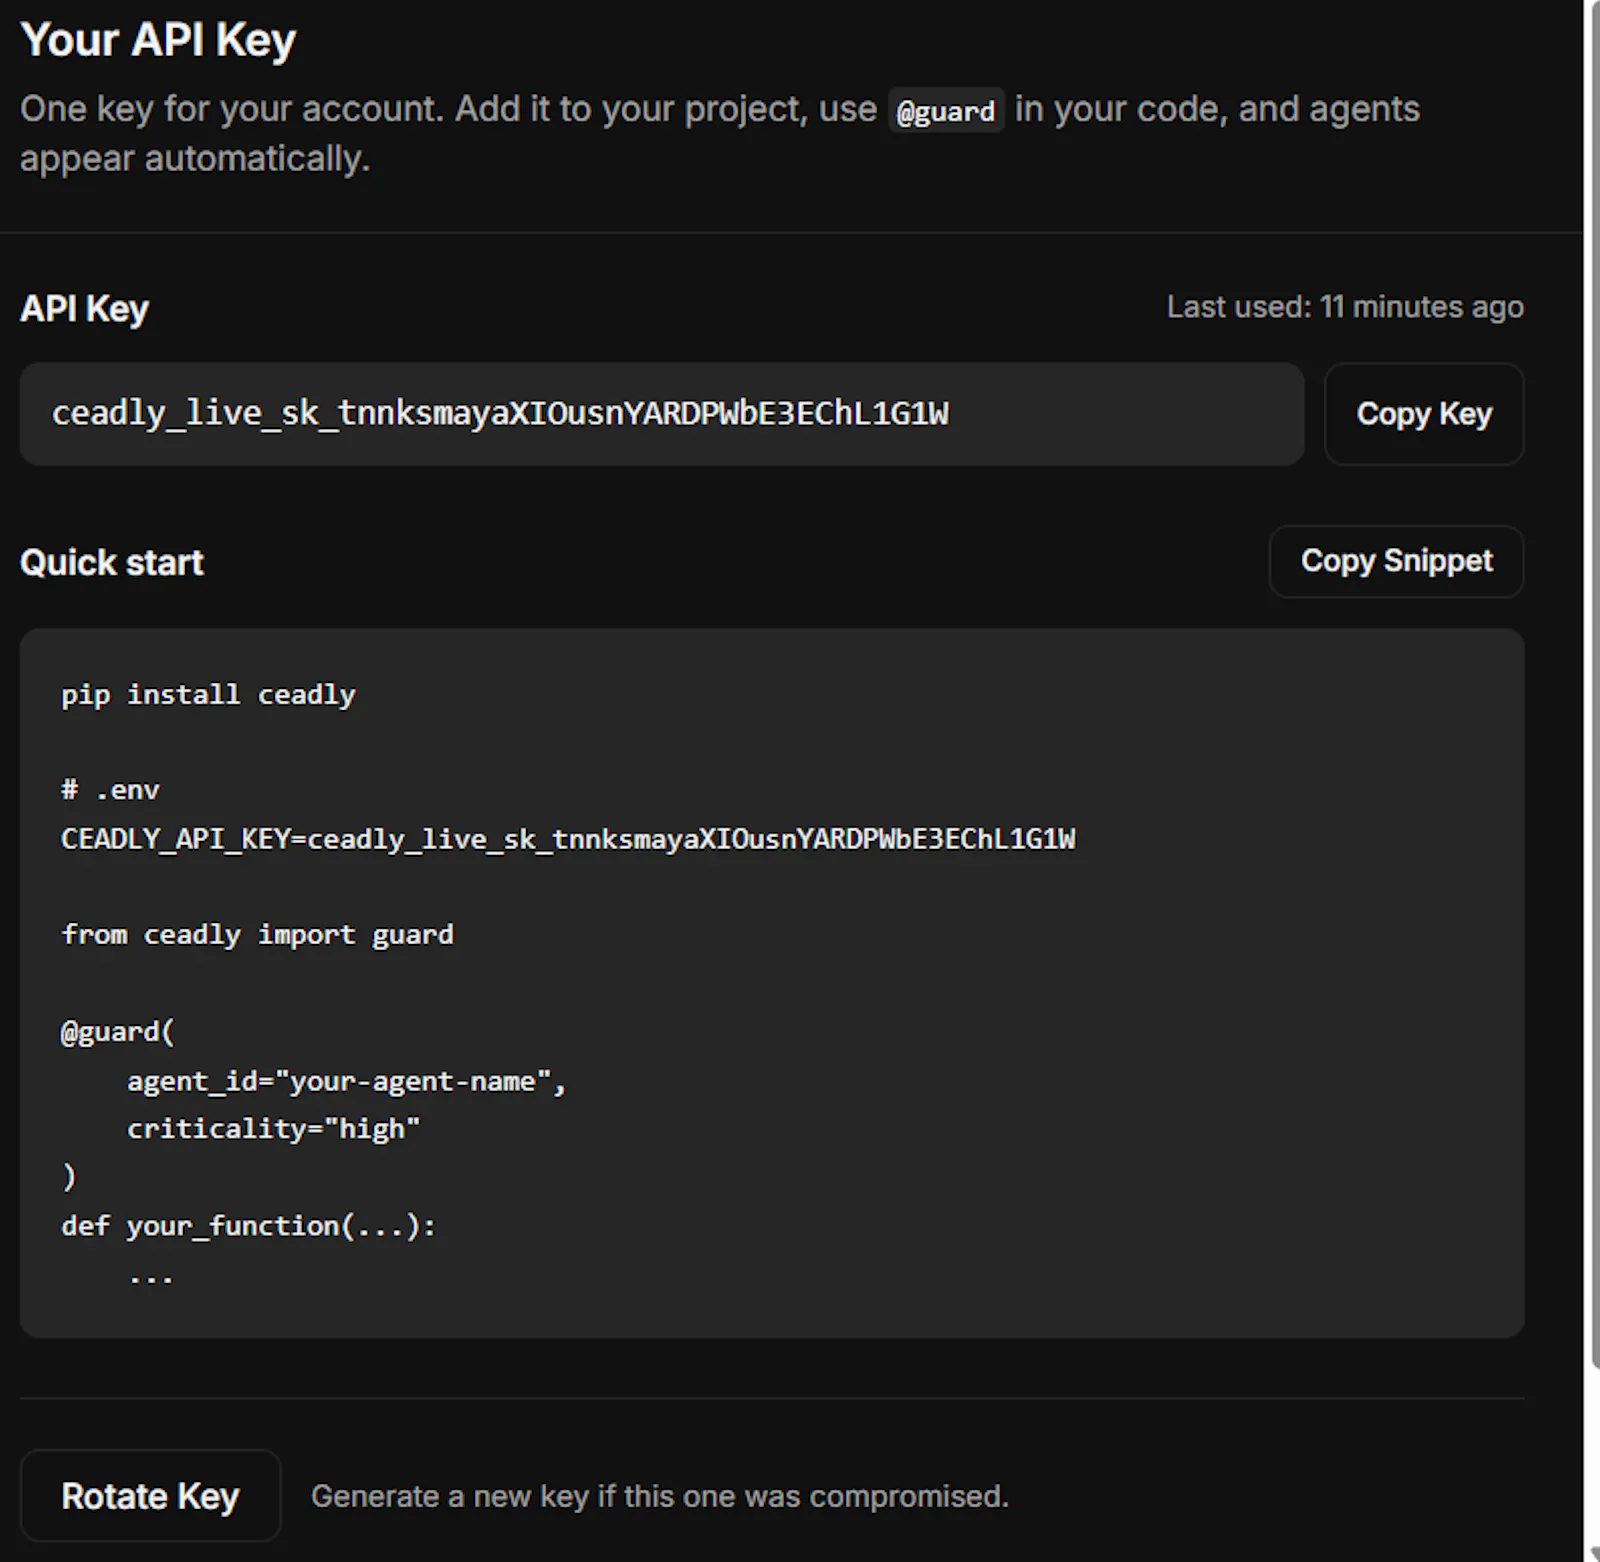This screenshot has height=1562, width=1600.
Task: Rotate the API key
Action: click(150, 1496)
